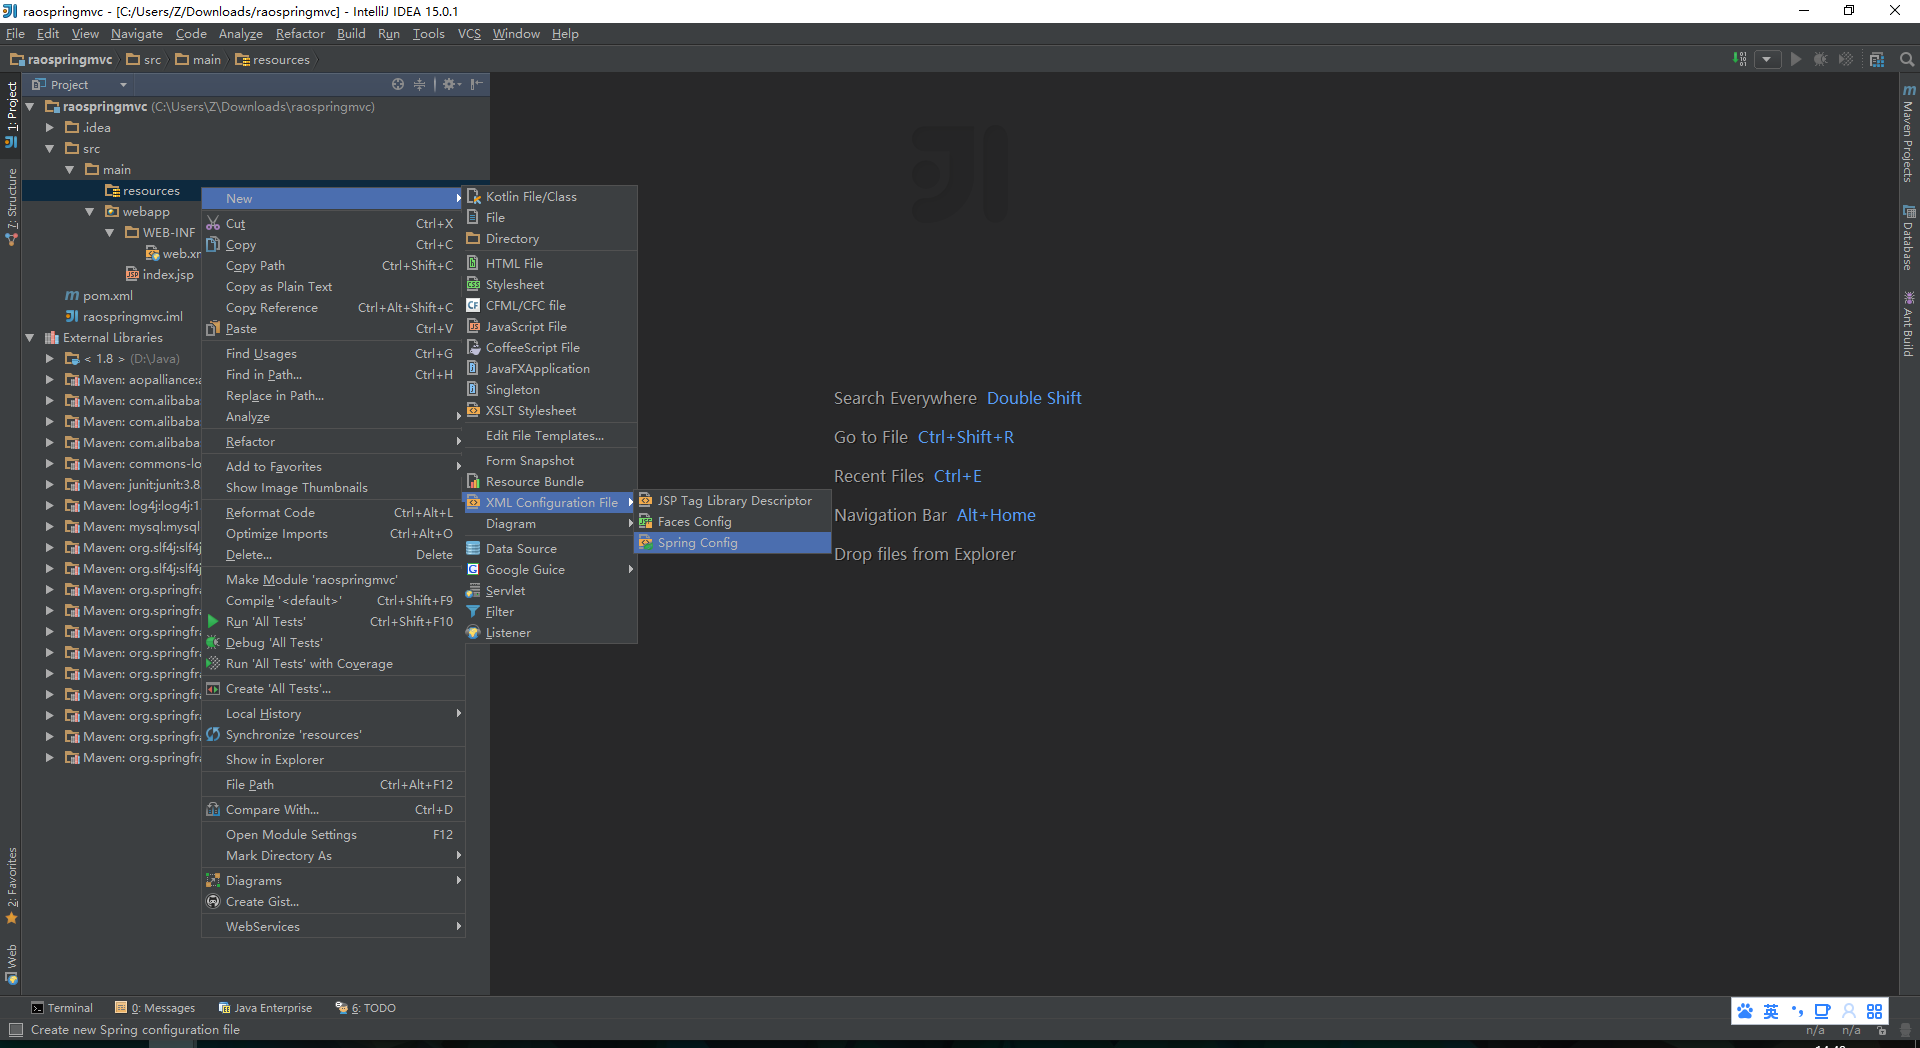Toggle the 7: Structure tool window
The image size is (1920, 1048).
[11, 207]
